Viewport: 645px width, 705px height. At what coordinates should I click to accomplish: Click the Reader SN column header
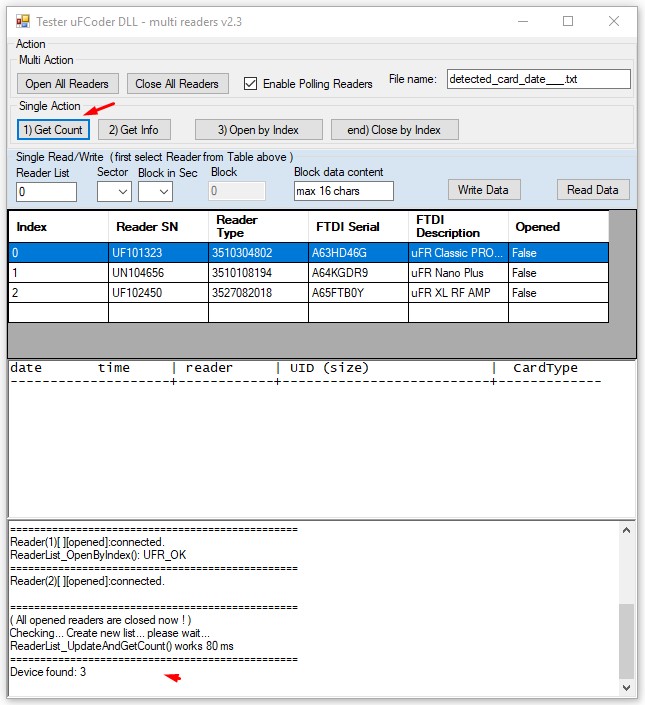tap(158, 227)
